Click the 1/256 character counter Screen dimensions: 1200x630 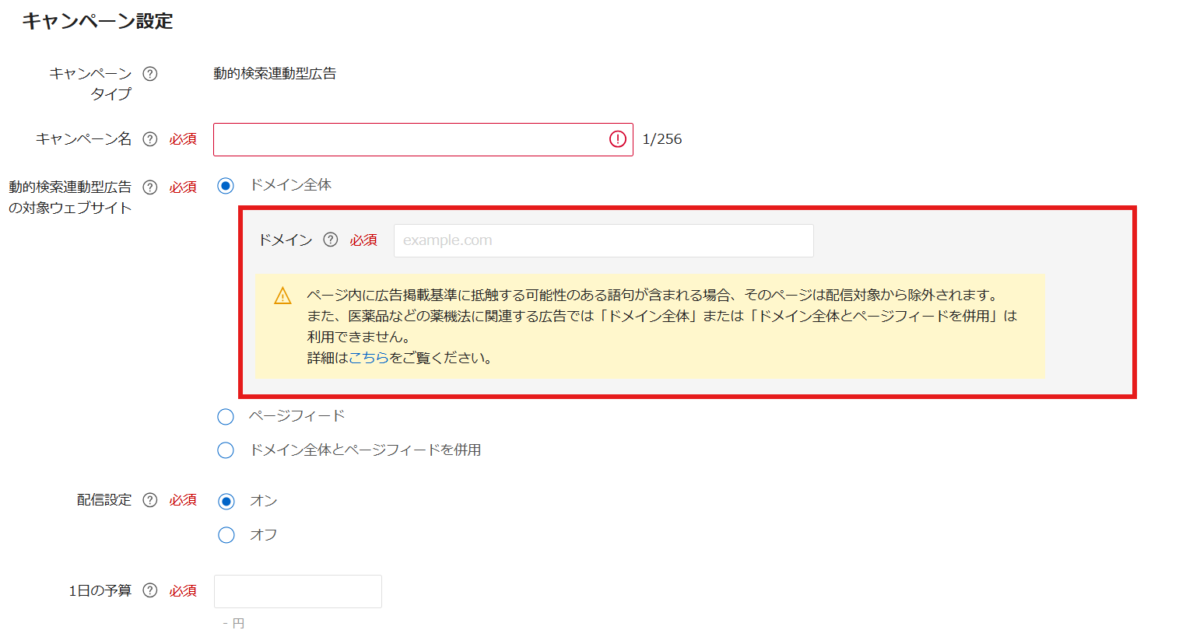[662, 140]
